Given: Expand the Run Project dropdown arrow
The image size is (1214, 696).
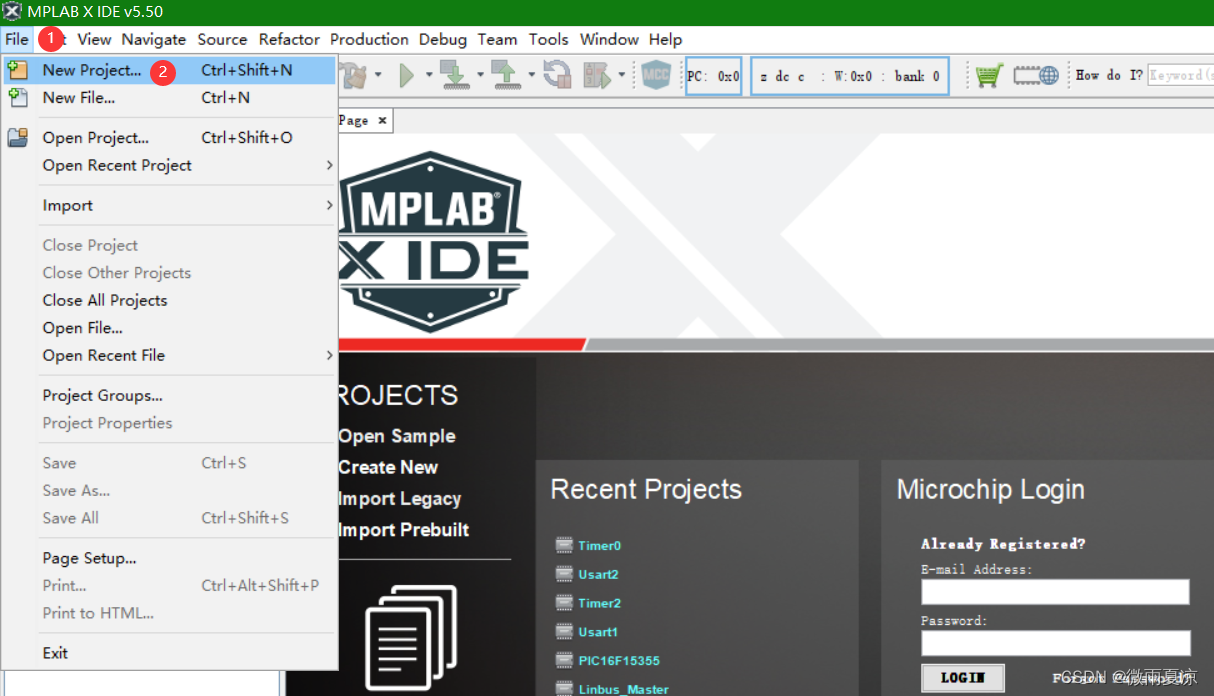Looking at the screenshot, I should tap(429, 75).
